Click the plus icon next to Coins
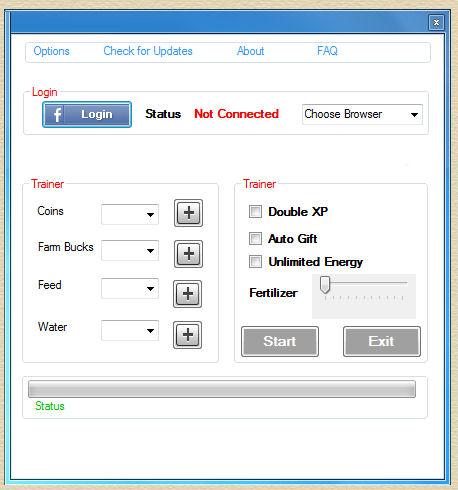458x490 pixels. [x=188, y=213]
